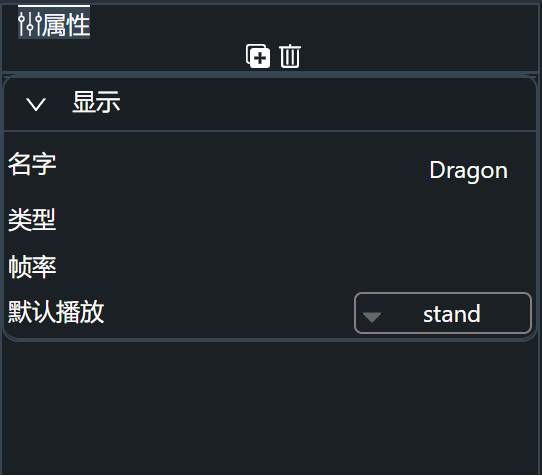Screen dimensions: 542x476
Task: Click the 默认播放 property label
Action: (x=56, y=312)
